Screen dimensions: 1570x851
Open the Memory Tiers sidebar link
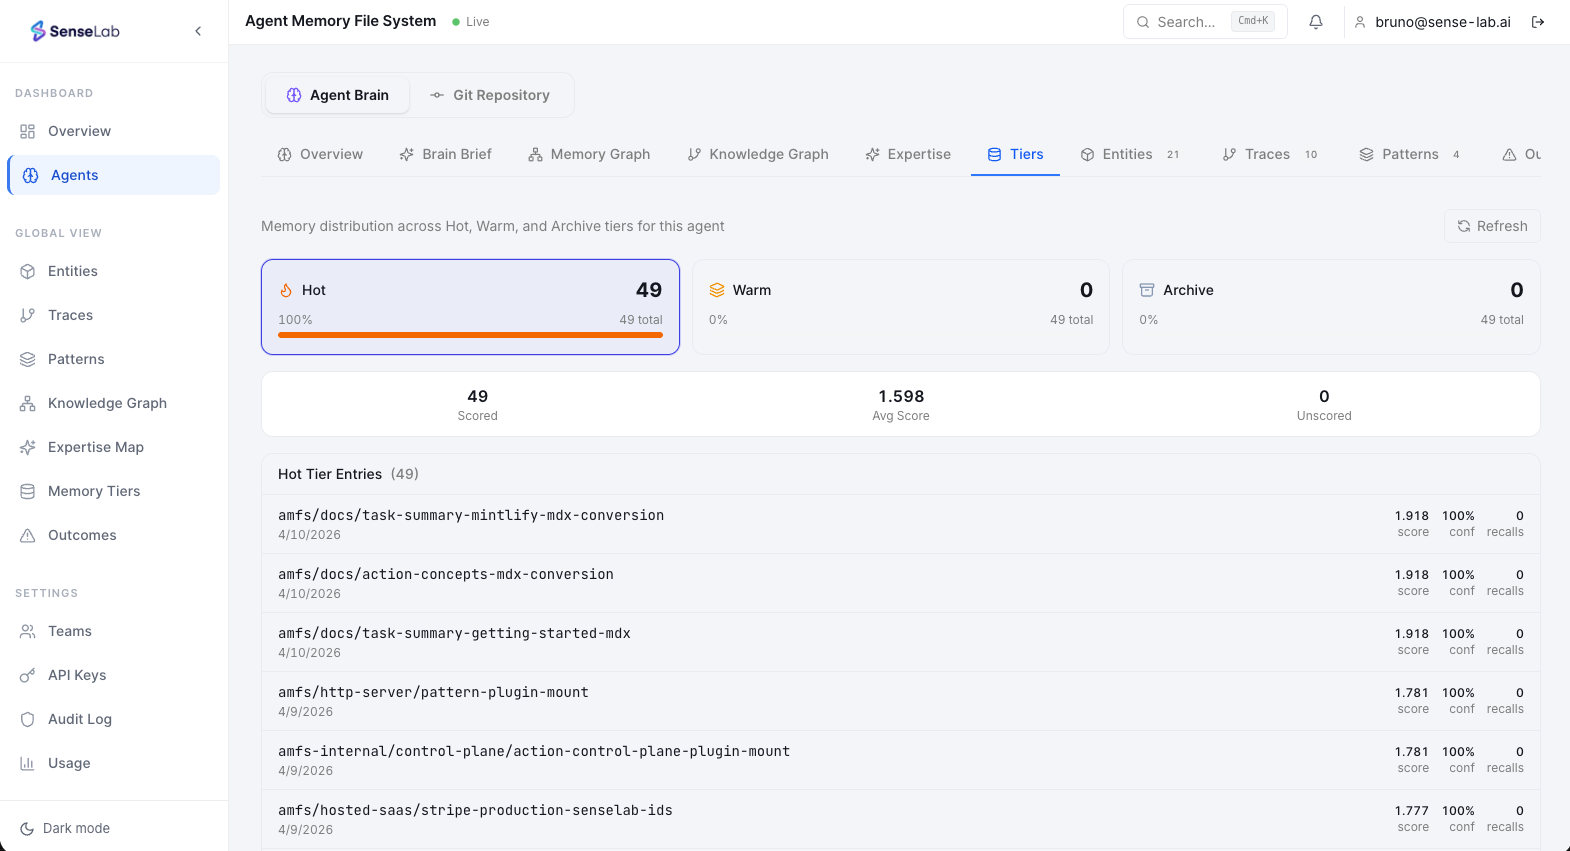point(93,491)
